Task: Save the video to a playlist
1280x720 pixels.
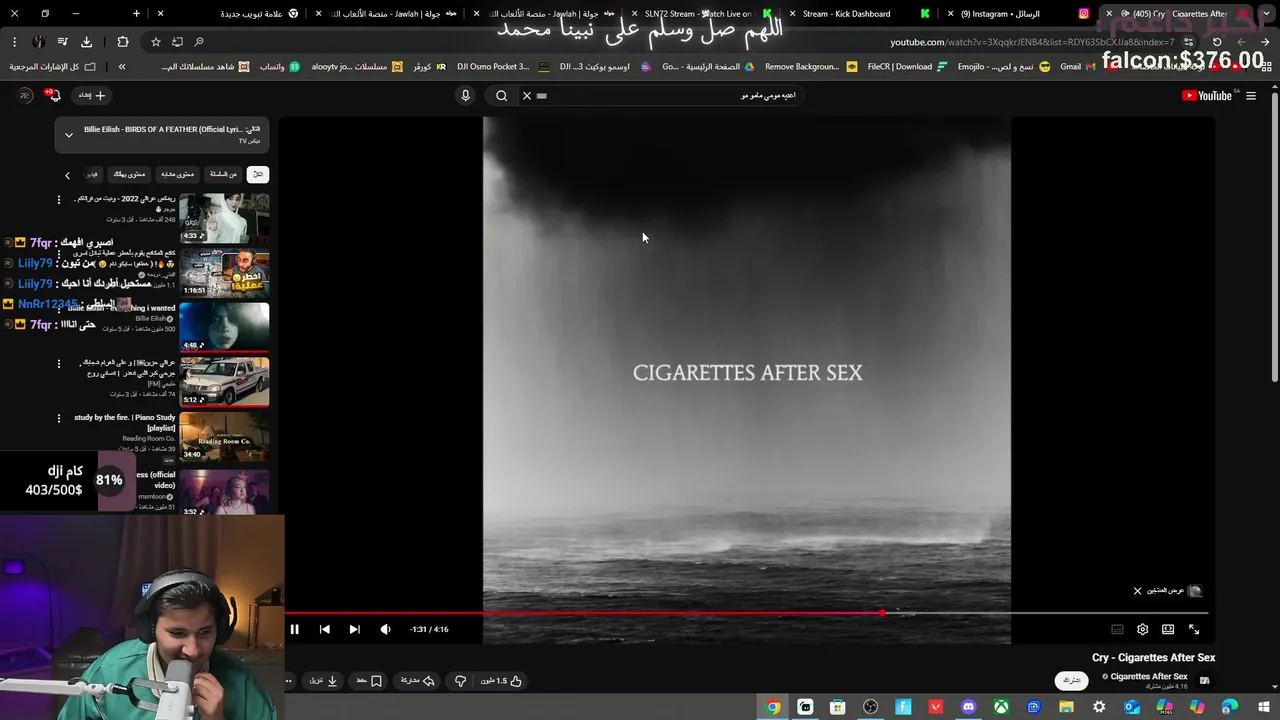Action: 370,681
